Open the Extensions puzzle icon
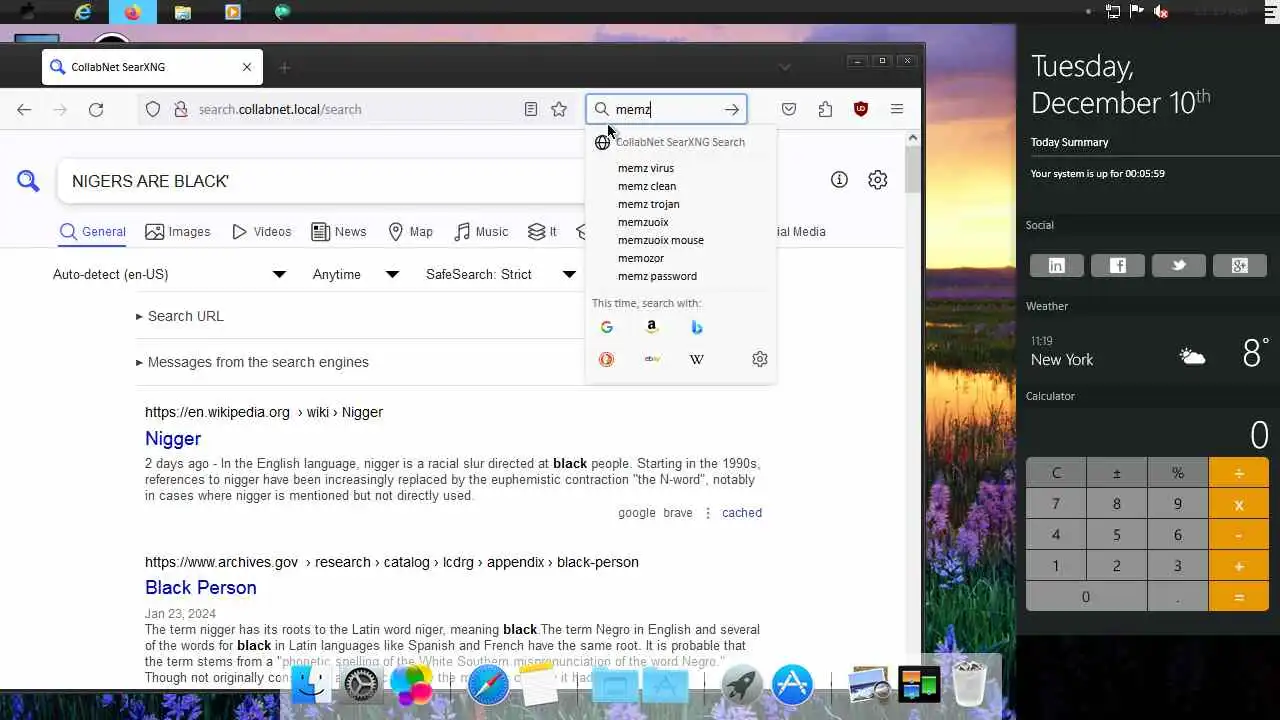Viewport: 1280px width, 720px height. point(825,109)
